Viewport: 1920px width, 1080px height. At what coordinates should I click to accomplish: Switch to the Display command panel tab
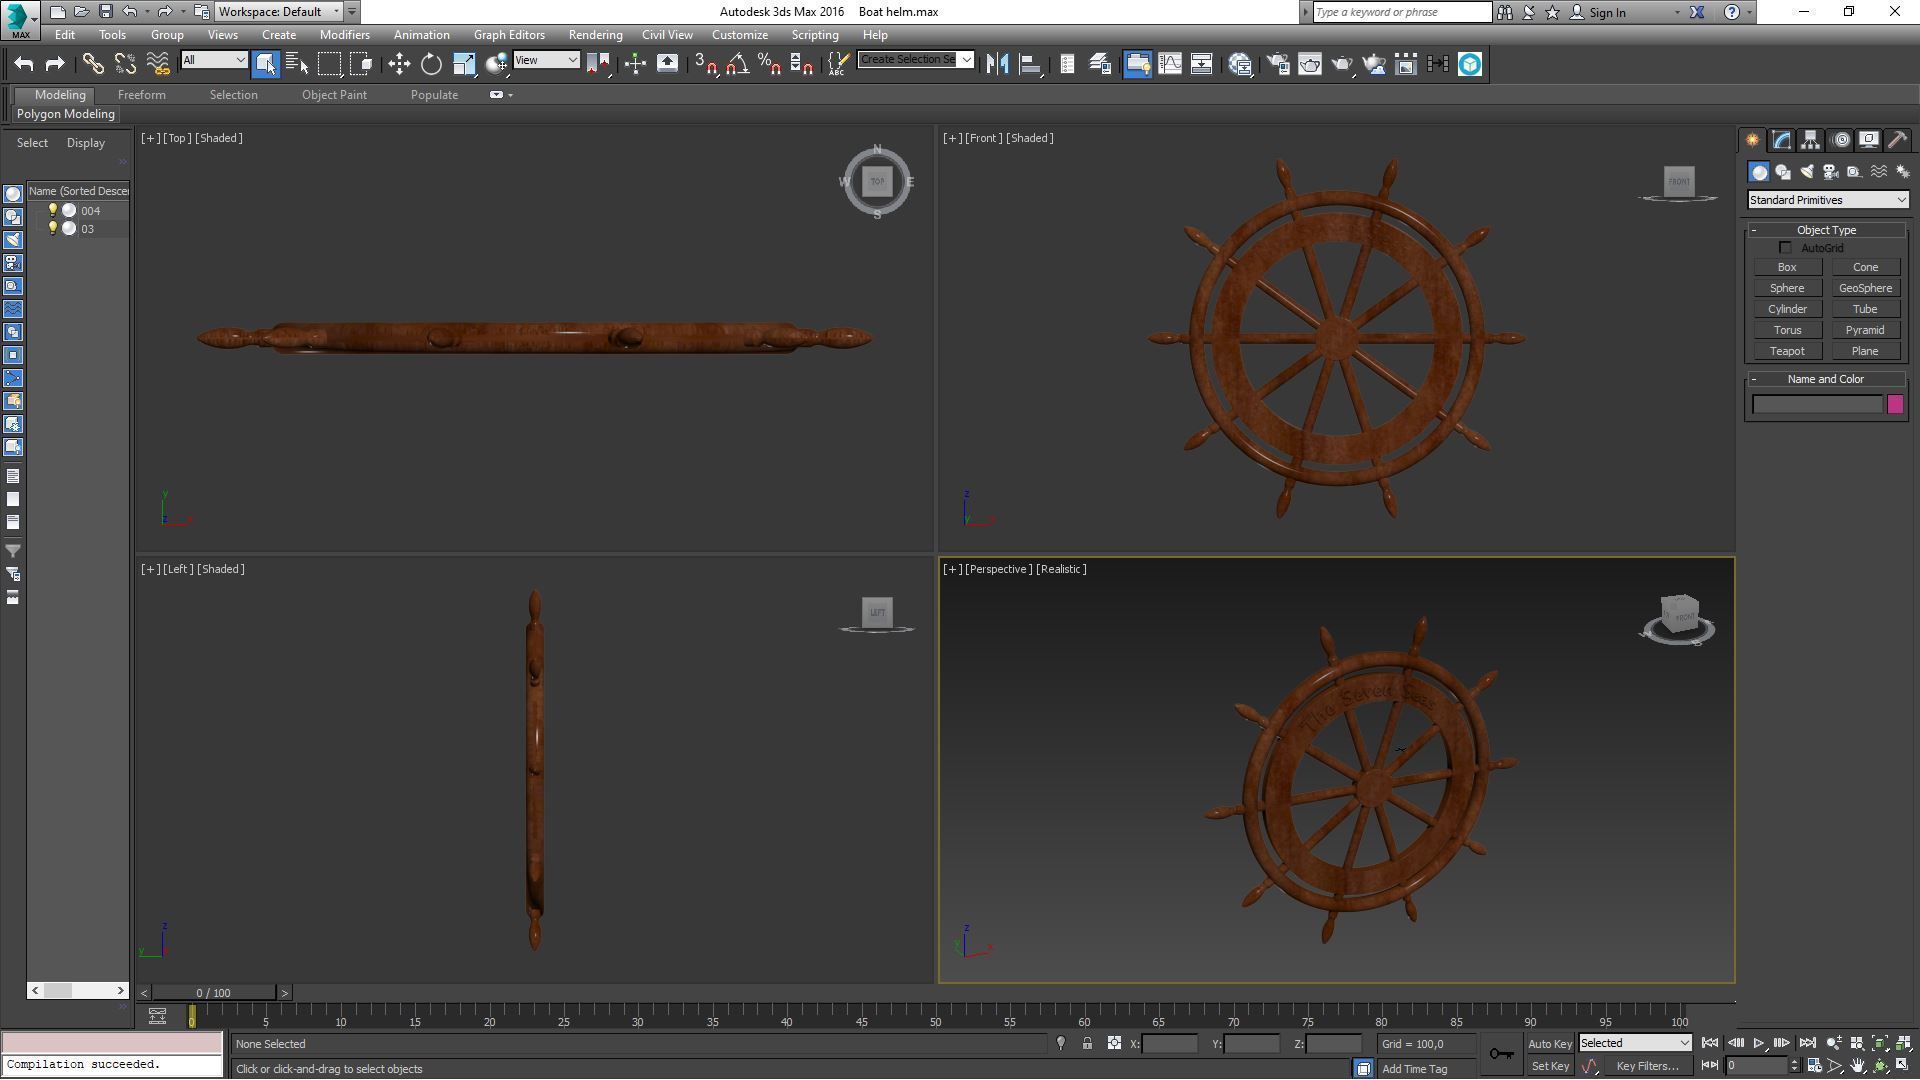1868,140
